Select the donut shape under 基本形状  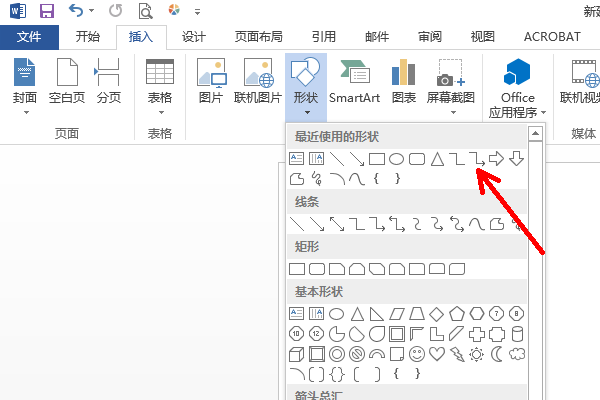pos(337,354)
